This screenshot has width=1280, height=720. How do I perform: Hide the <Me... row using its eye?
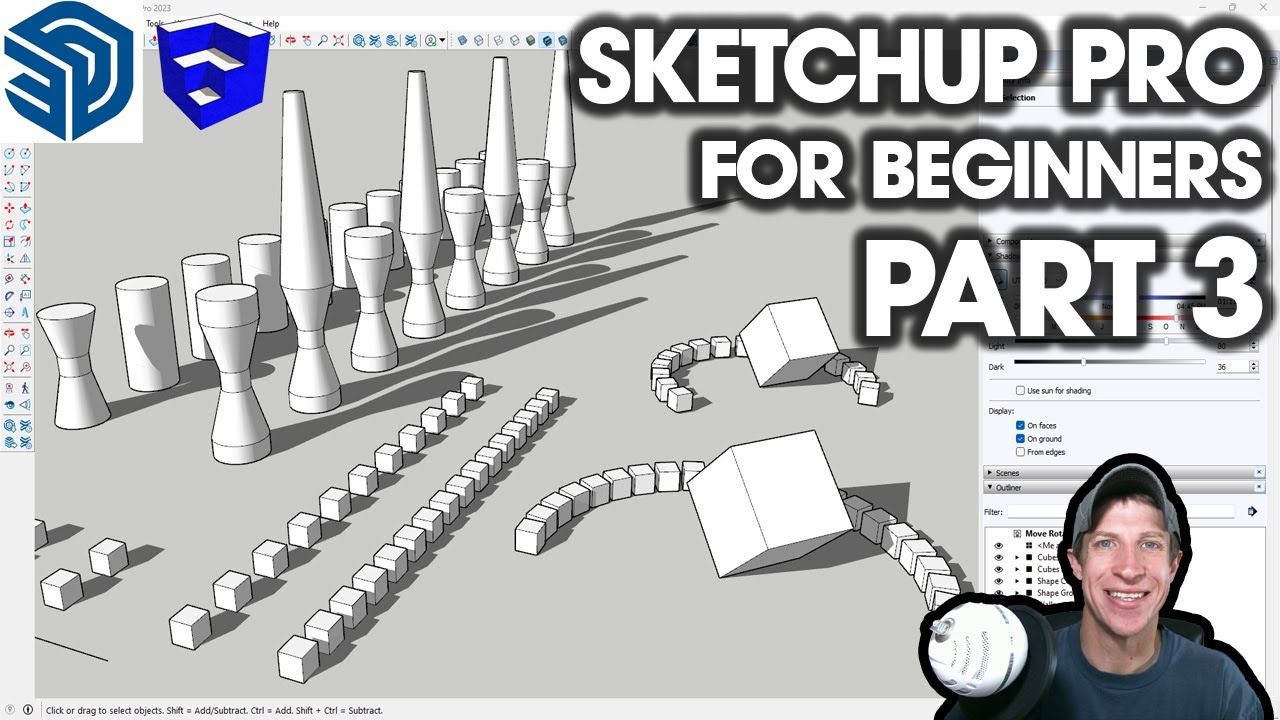point(998,545)
